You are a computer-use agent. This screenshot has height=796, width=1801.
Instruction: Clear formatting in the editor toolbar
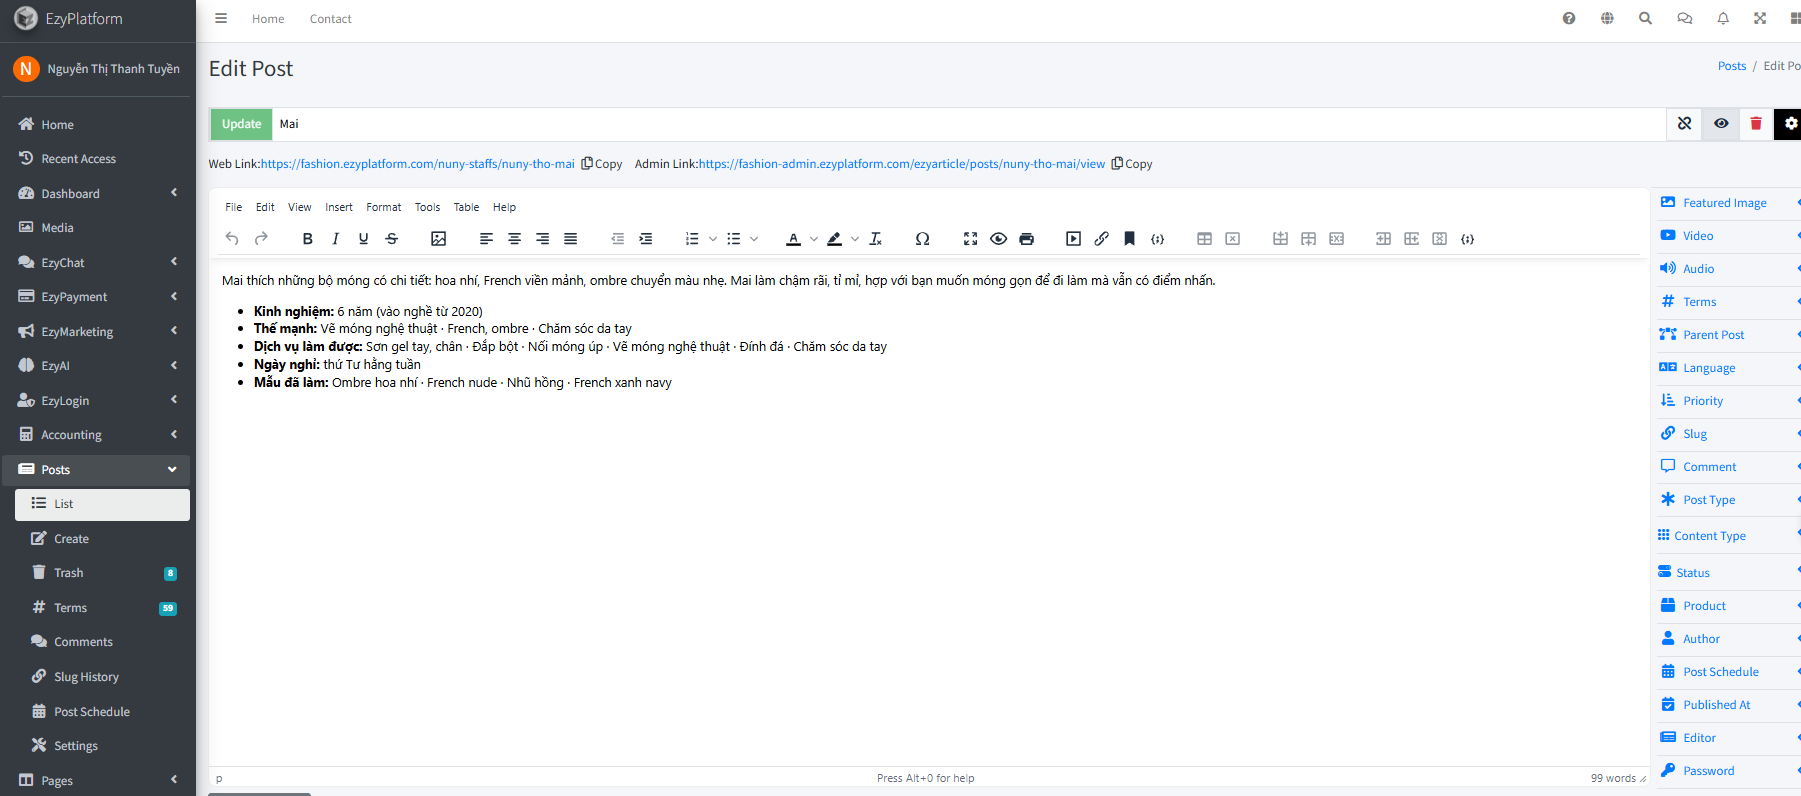pyautogui.click(x=876, y=239)
